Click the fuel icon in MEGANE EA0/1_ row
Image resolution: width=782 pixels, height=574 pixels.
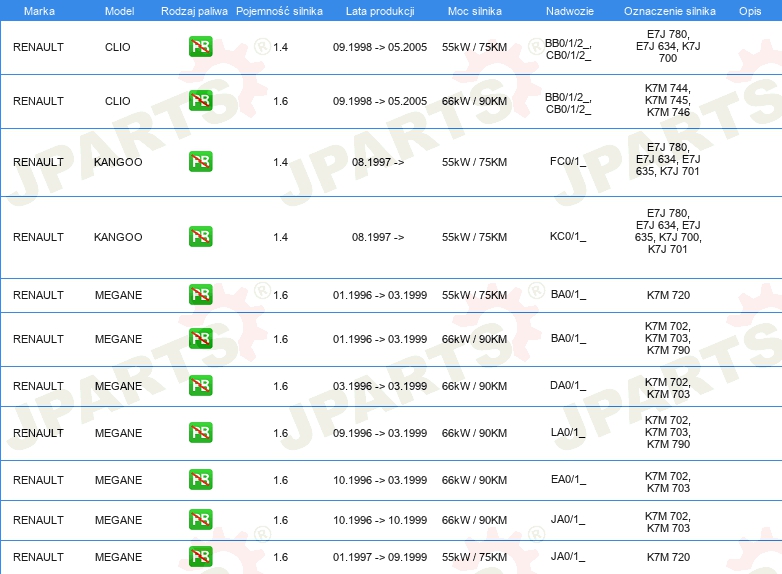200,479
